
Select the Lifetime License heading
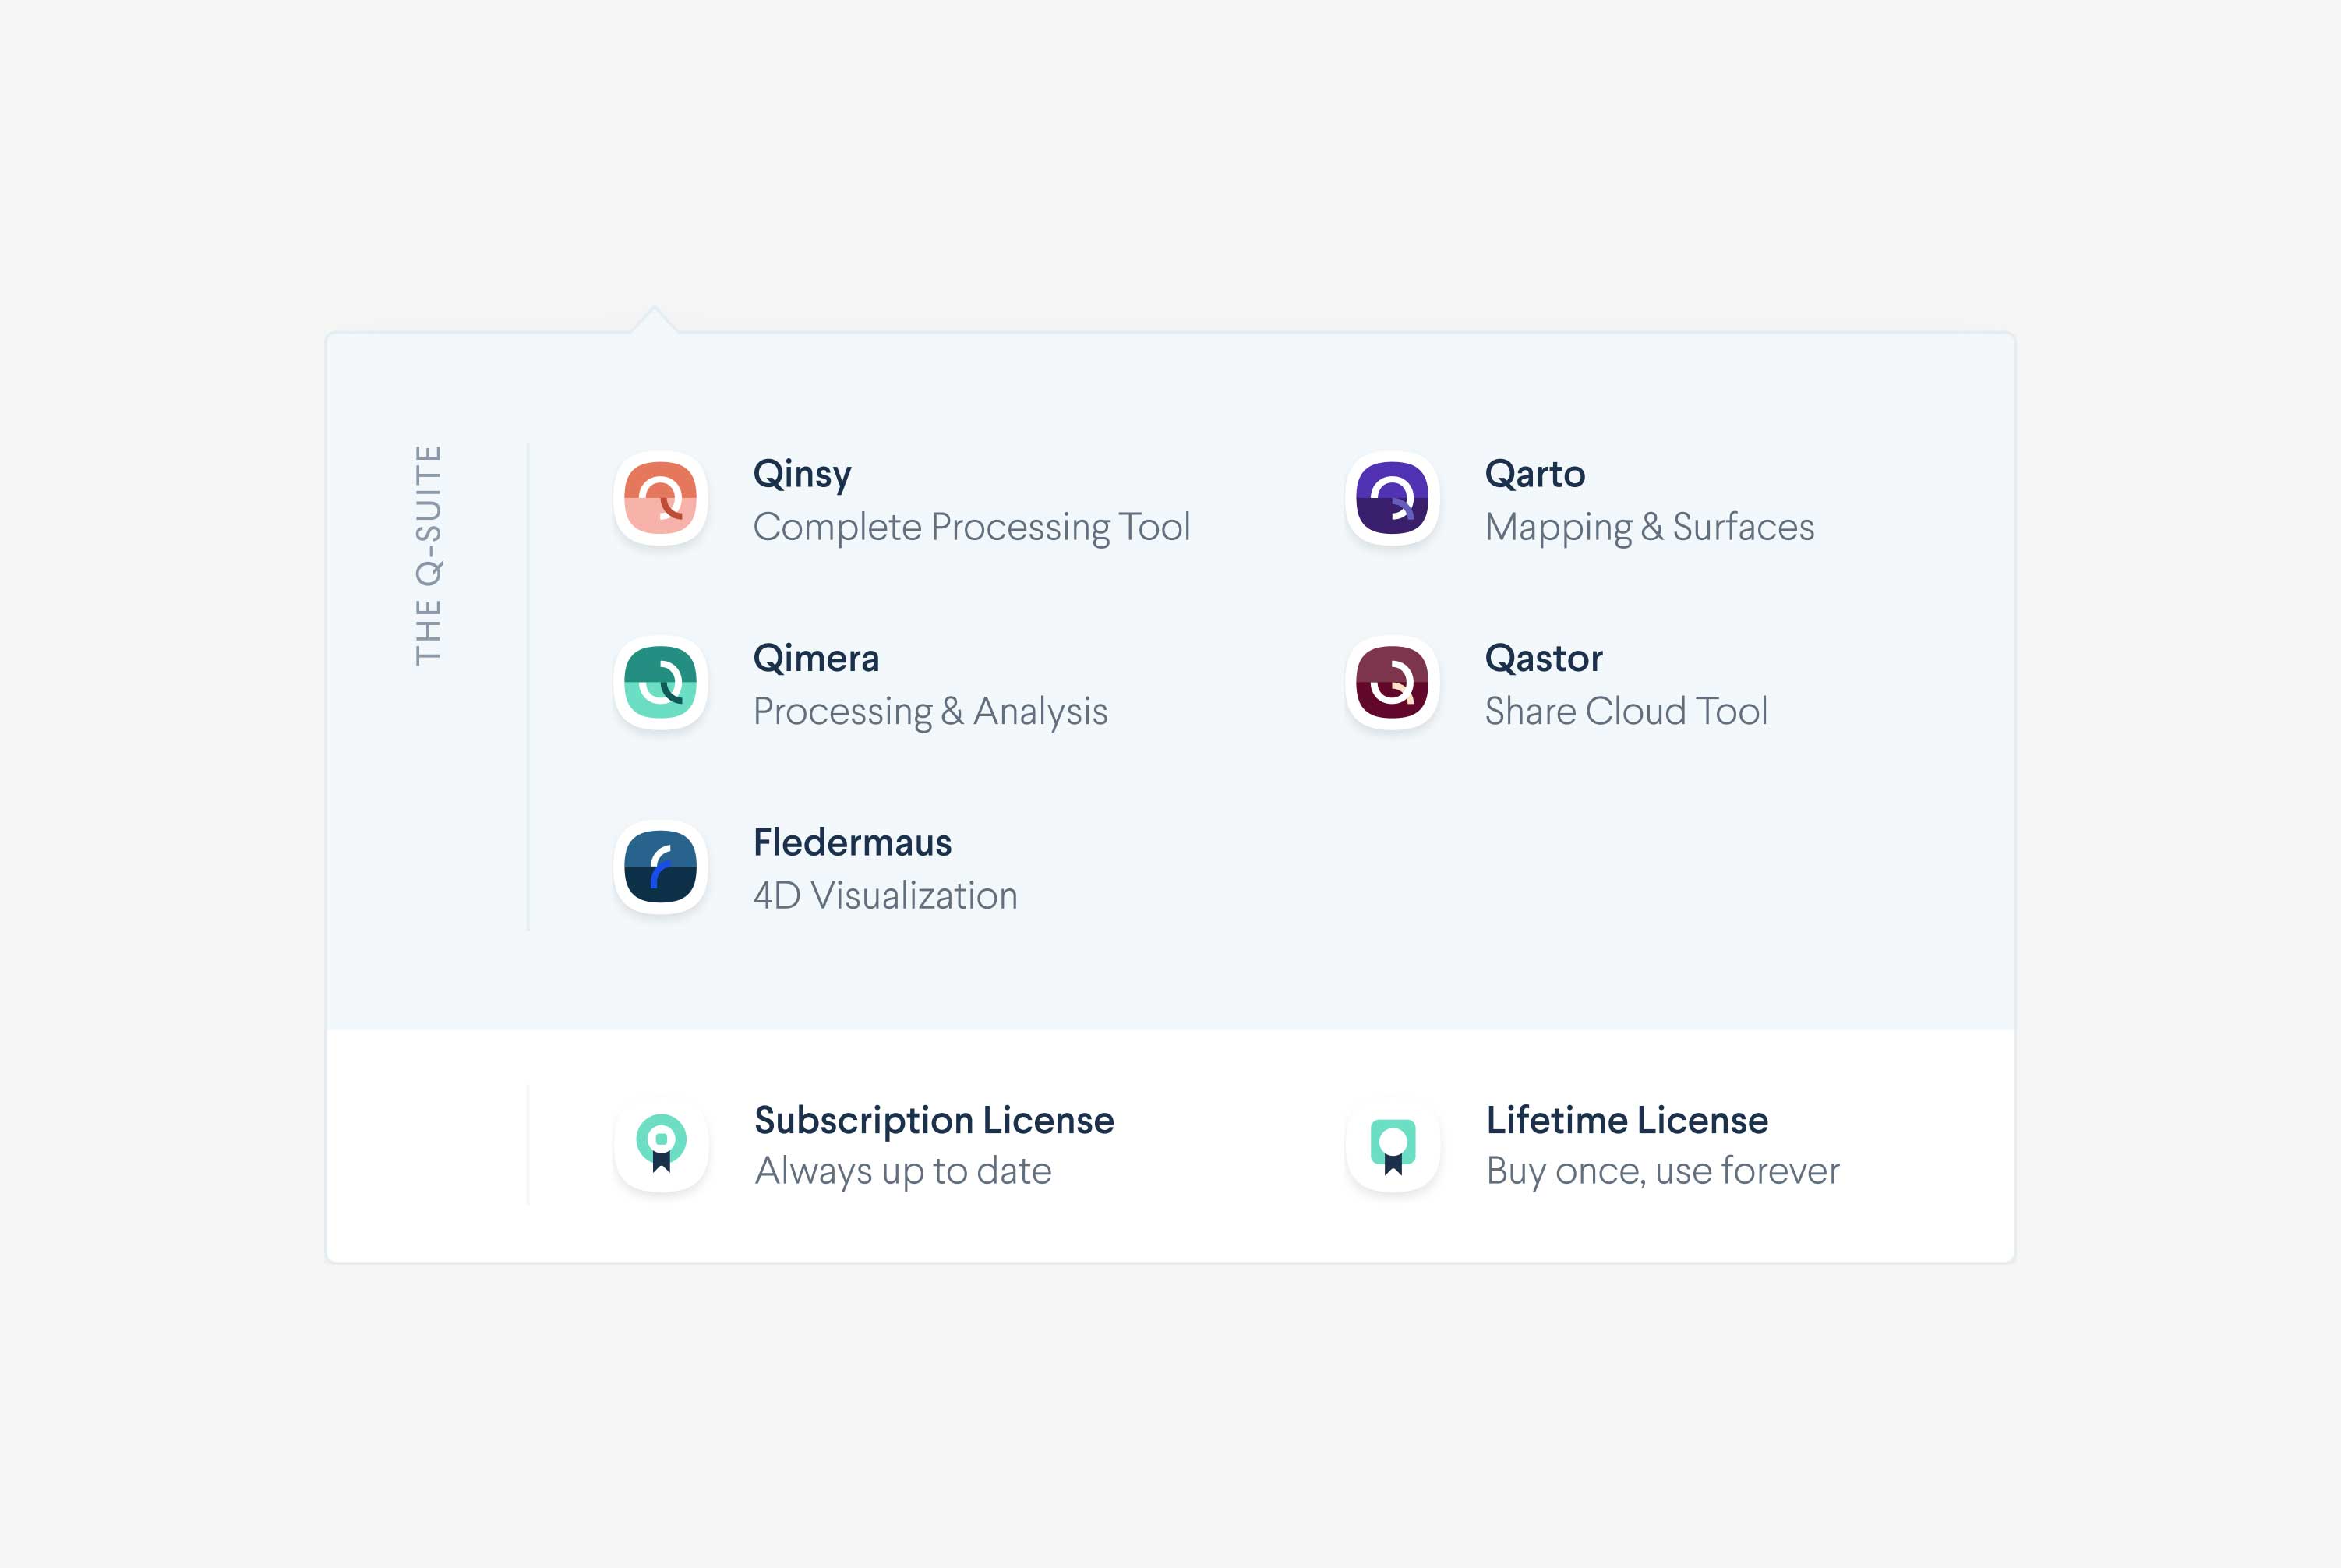pyautogui.click(x=1627, y=1120)
